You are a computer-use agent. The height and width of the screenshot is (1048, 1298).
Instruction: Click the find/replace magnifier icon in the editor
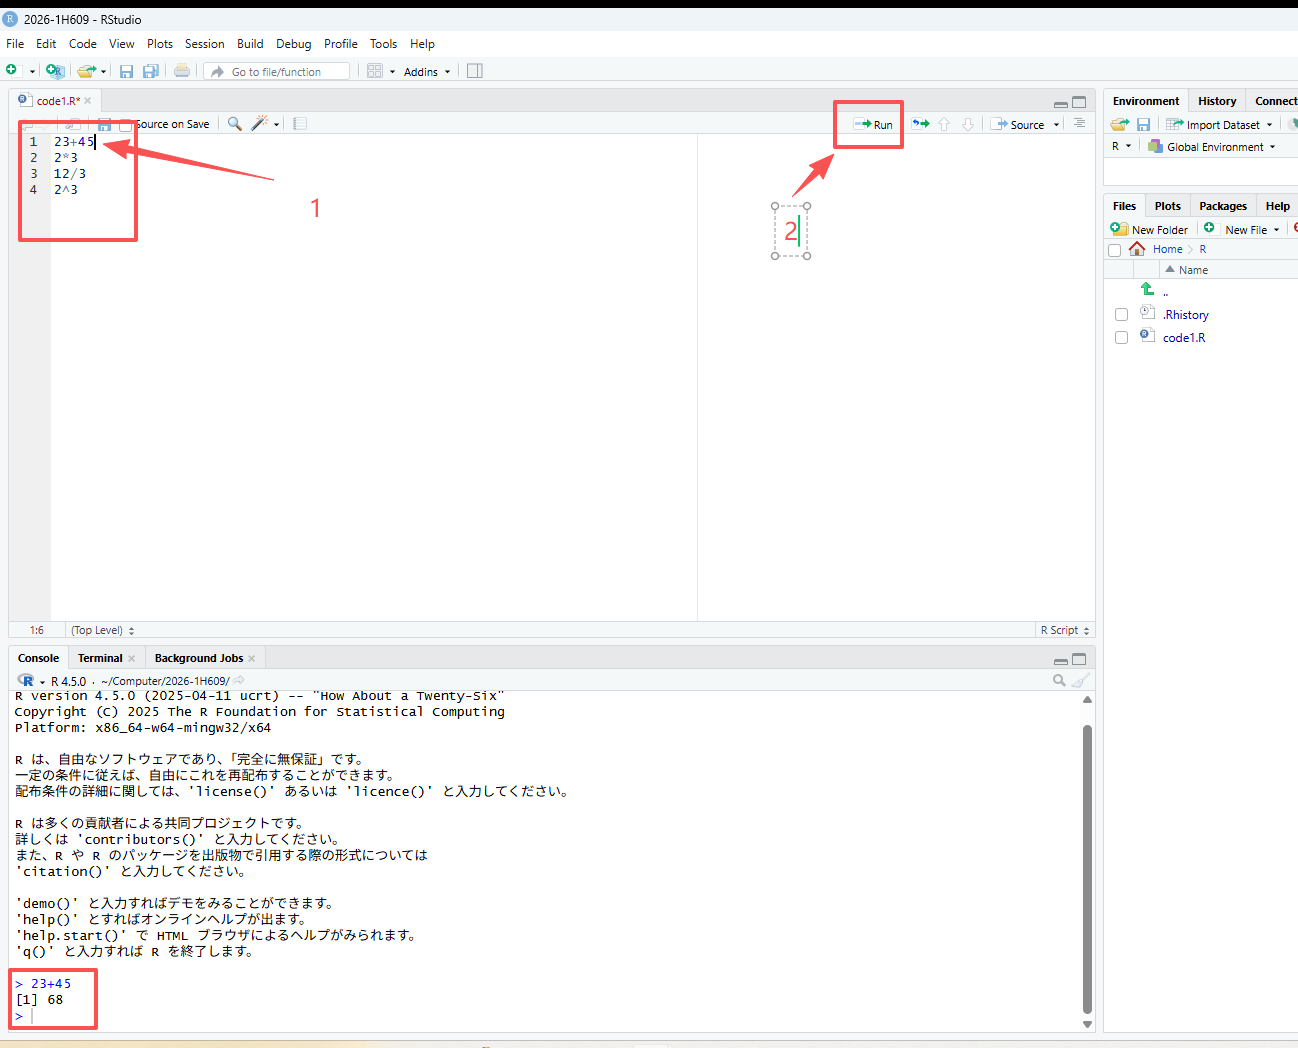(234, 124)
